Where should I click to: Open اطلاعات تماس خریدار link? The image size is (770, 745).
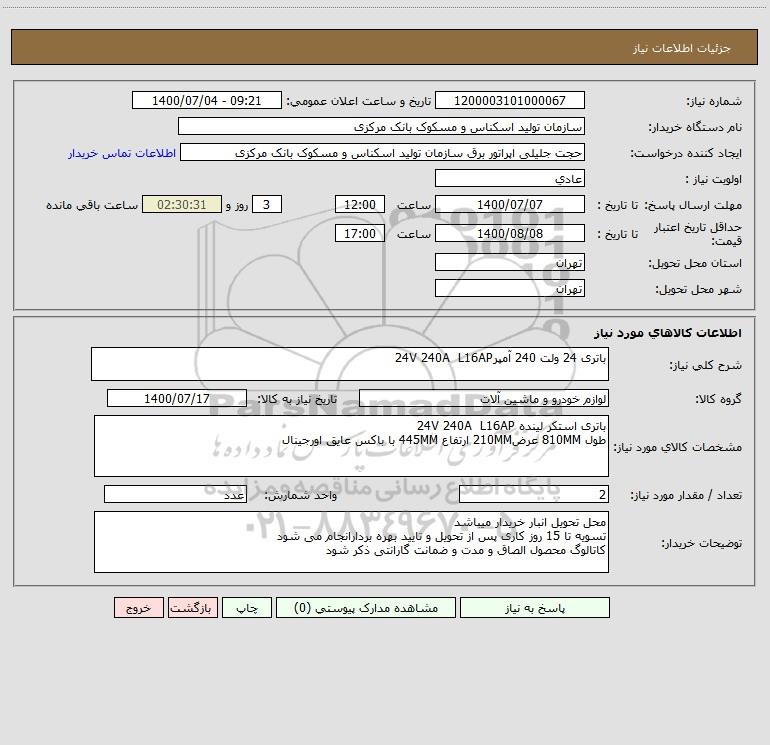122,153
